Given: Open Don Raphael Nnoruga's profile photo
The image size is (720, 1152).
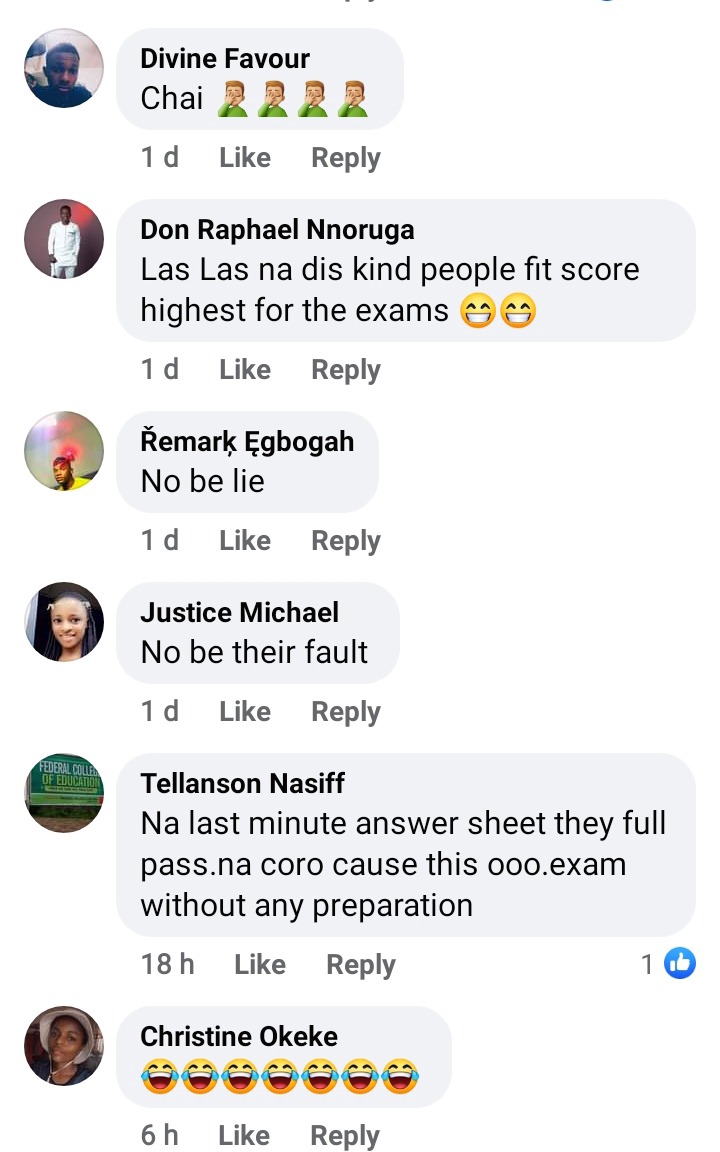Looking at the screenshot, I should tap(64, 239).
